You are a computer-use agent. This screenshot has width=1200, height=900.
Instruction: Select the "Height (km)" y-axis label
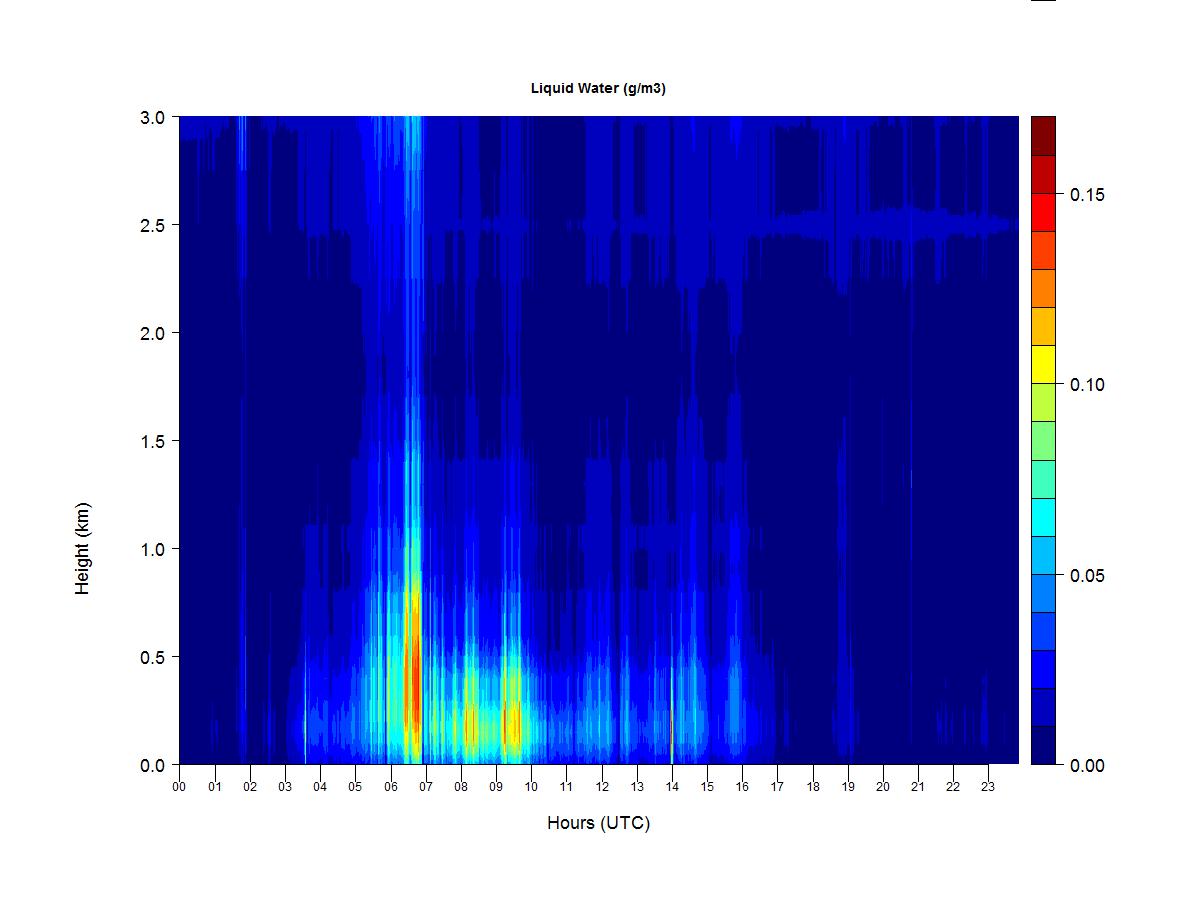coord(82,548)
